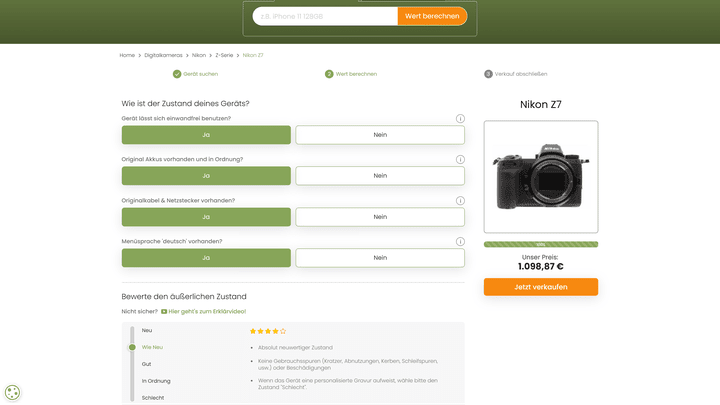The width and height of the screenshot is (720, 405).
Task: Click video icon beside Erklärvideo link
Action: 164,311
